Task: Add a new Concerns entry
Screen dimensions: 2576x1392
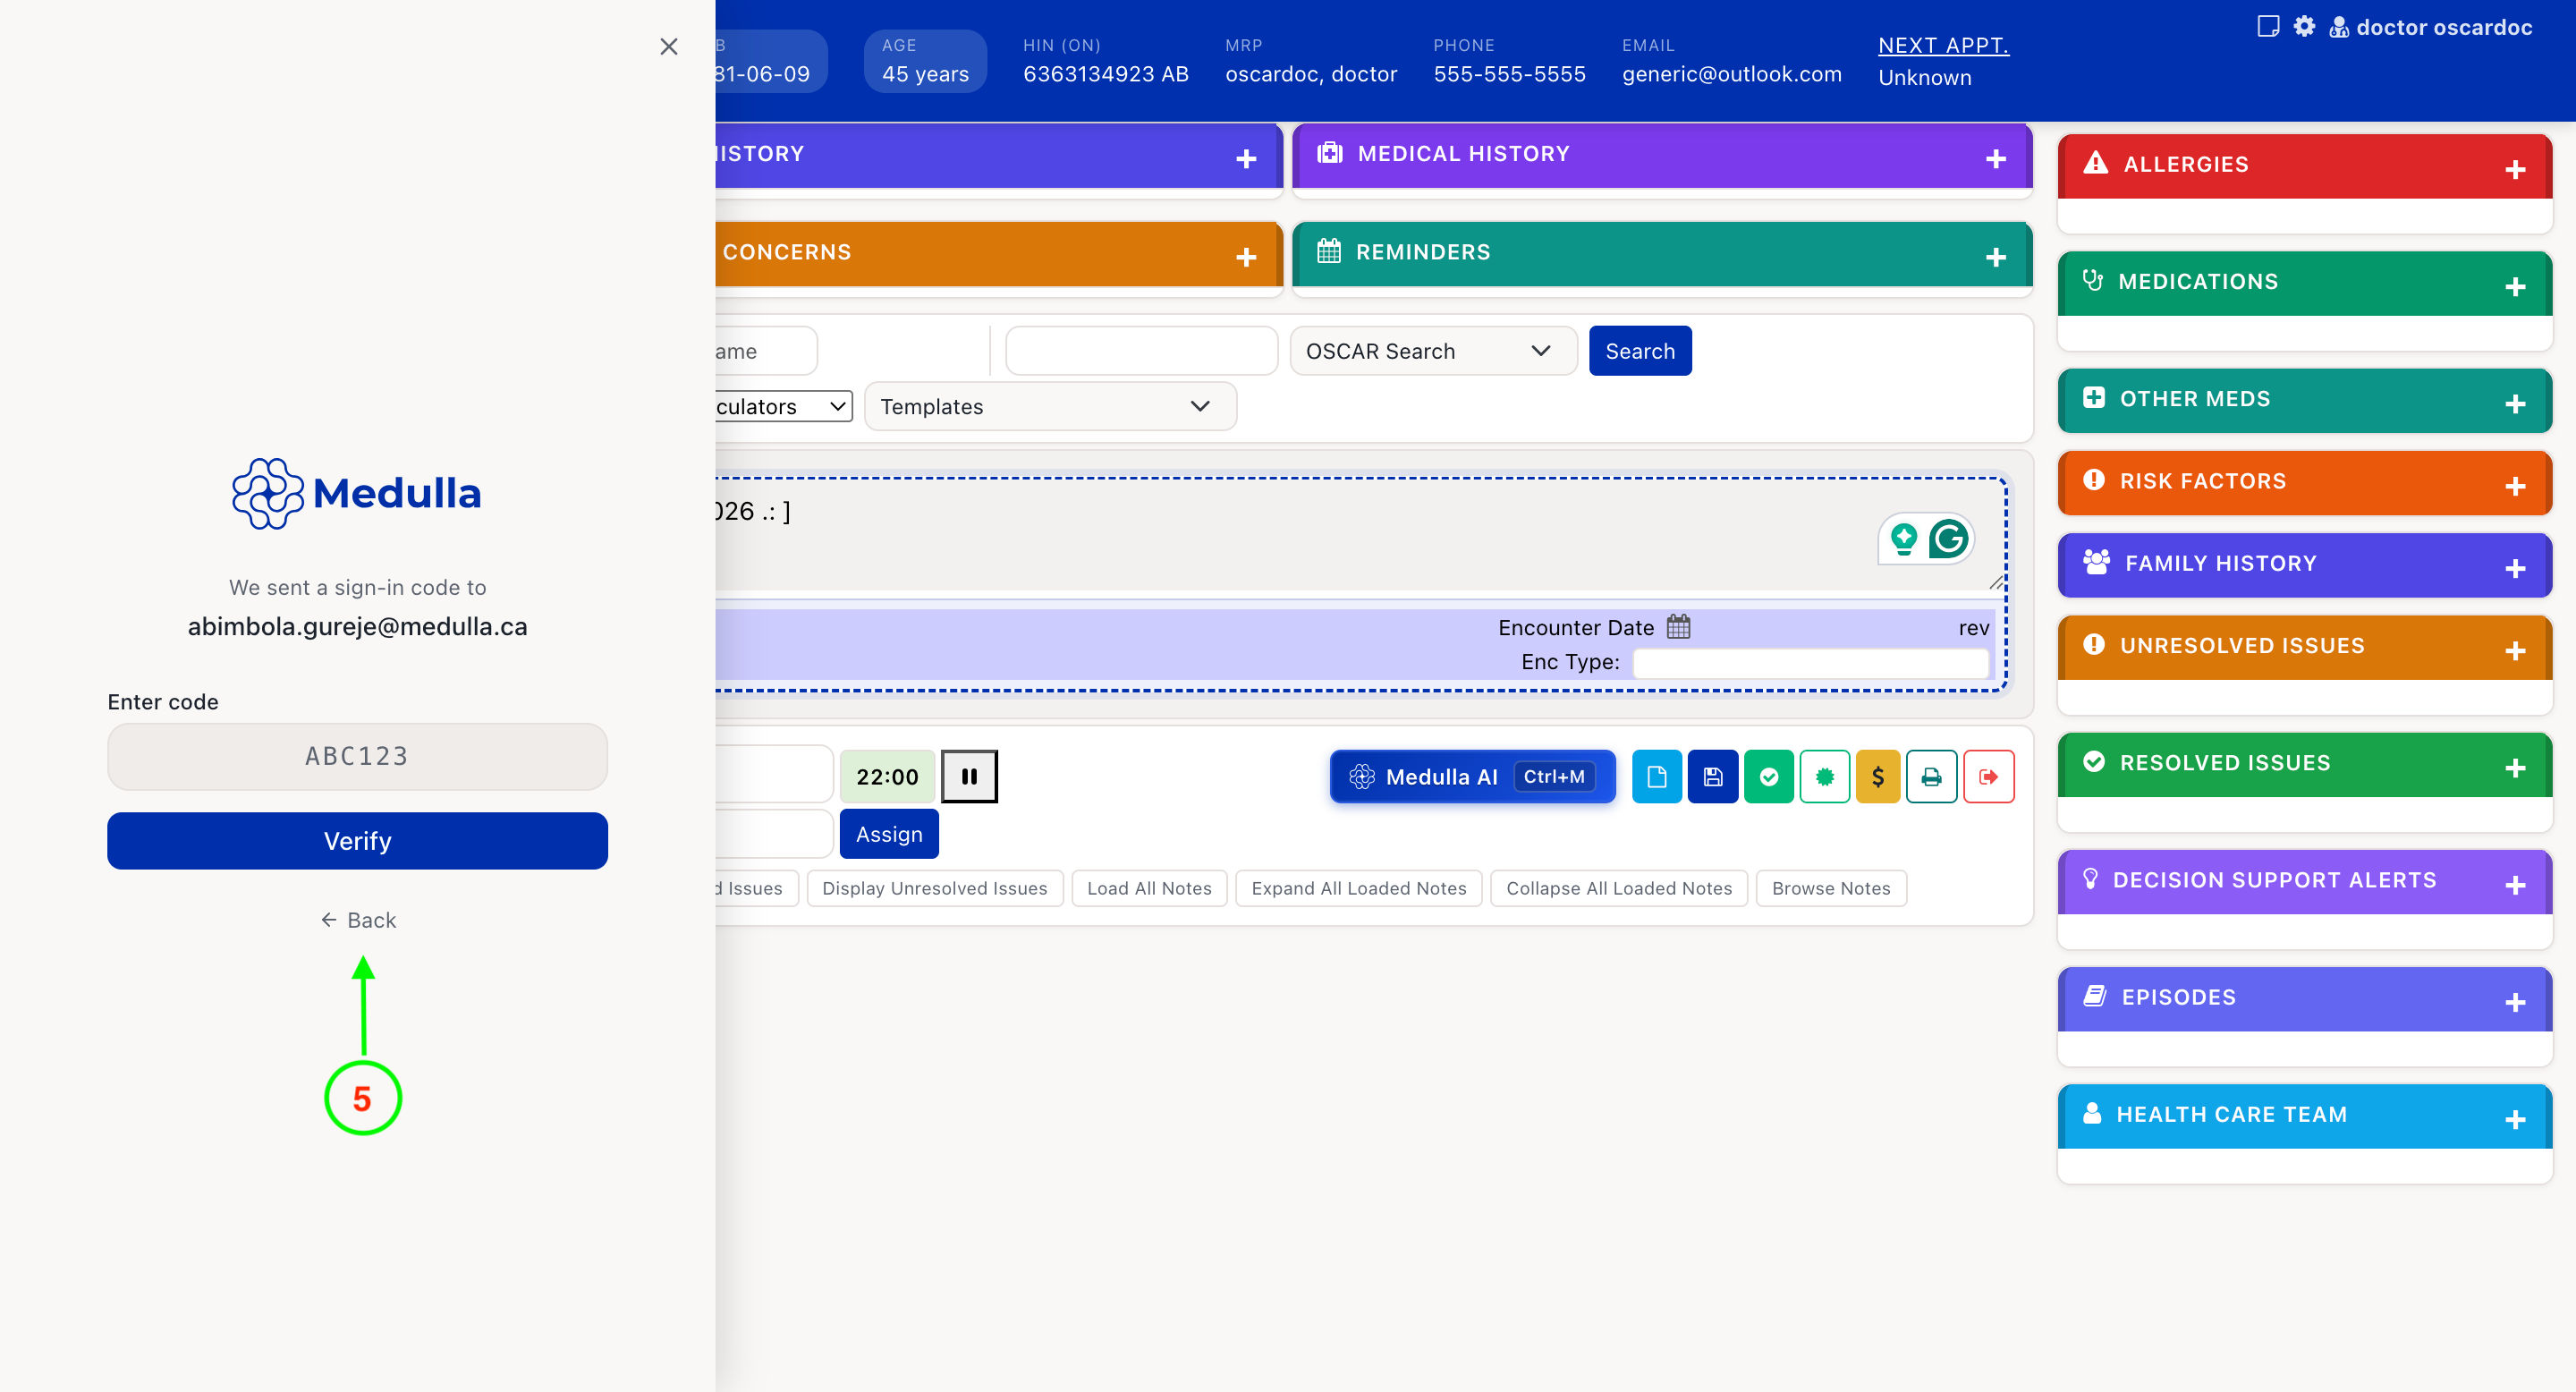Action: tap(1246, 257)
